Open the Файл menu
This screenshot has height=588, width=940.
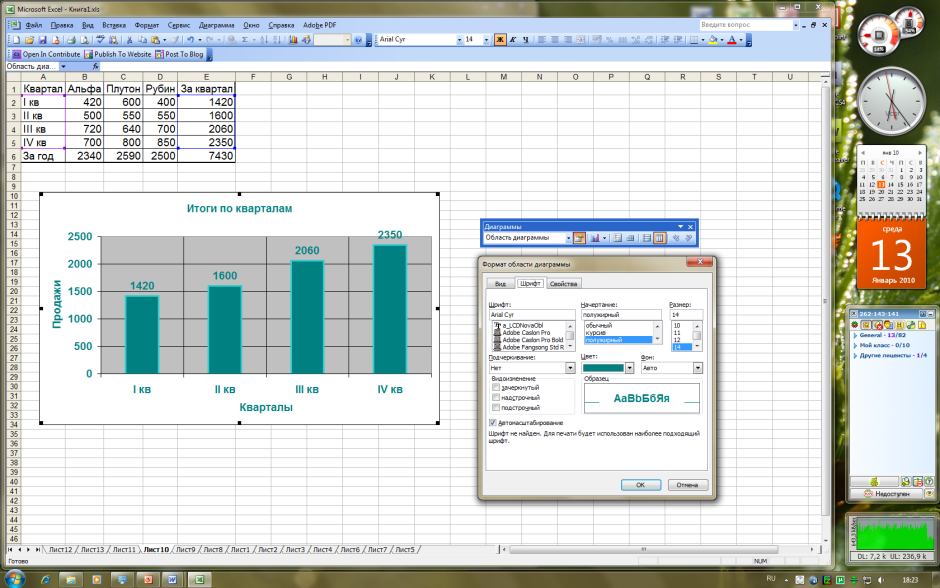click(33, 25)
